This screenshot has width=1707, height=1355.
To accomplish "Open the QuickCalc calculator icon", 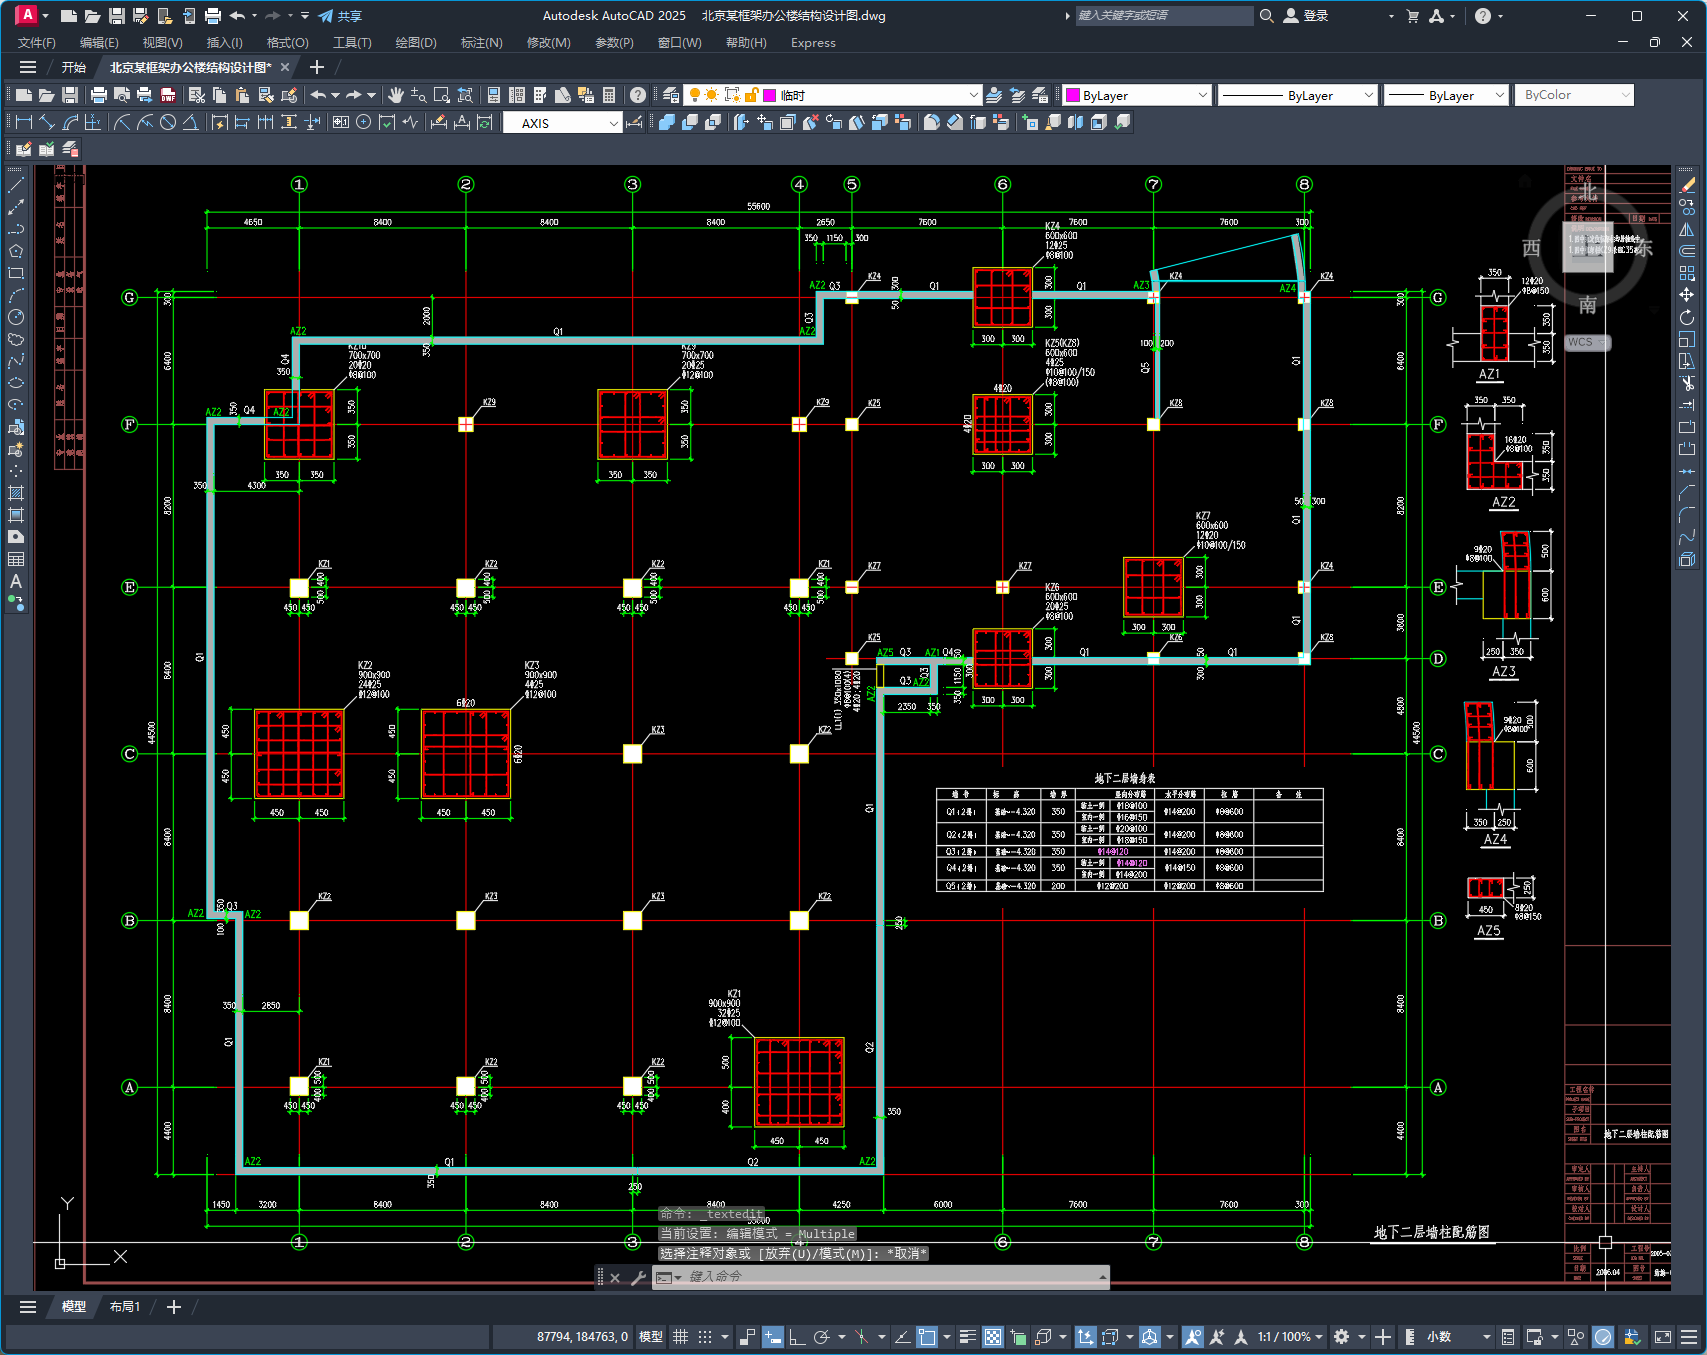I will click(x=609, y=95).
